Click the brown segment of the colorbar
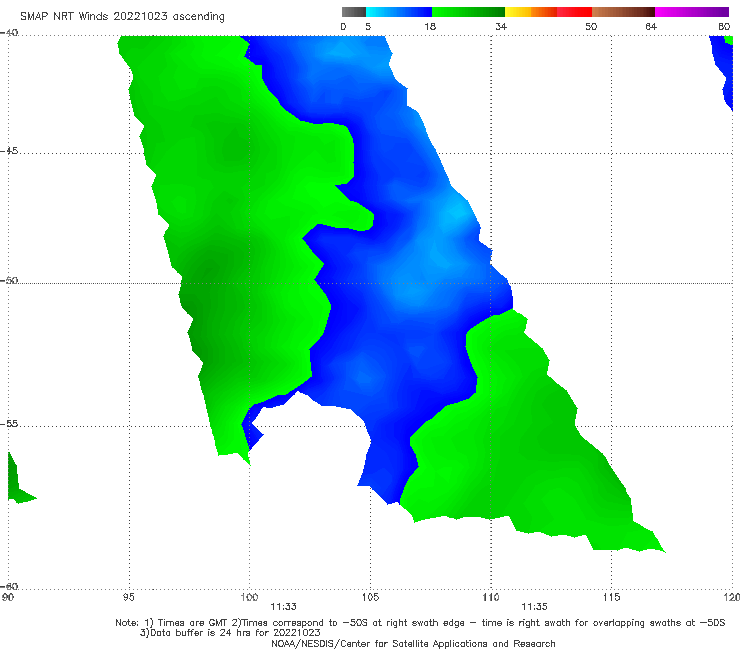Viewport: 740px width, 650px height. [x=623, y=12]
